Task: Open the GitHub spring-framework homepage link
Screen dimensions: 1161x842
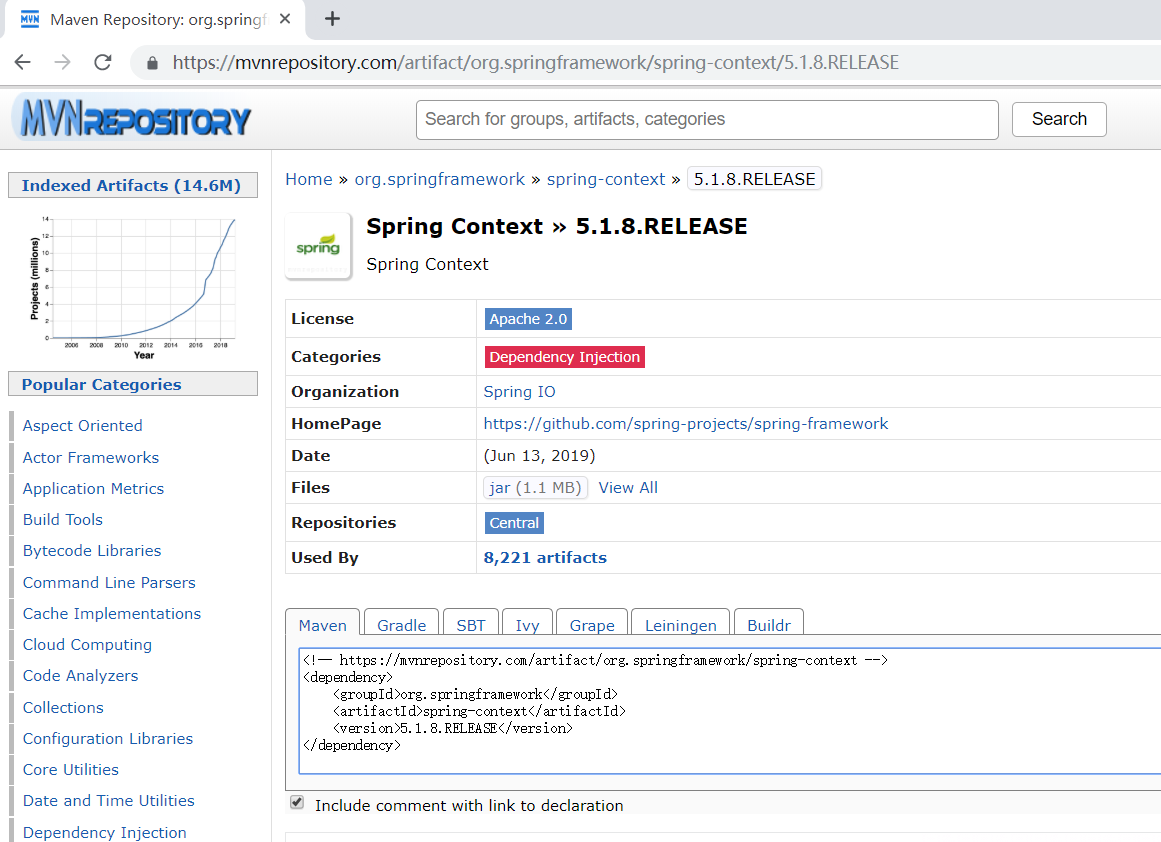Action: pos(686,424)
